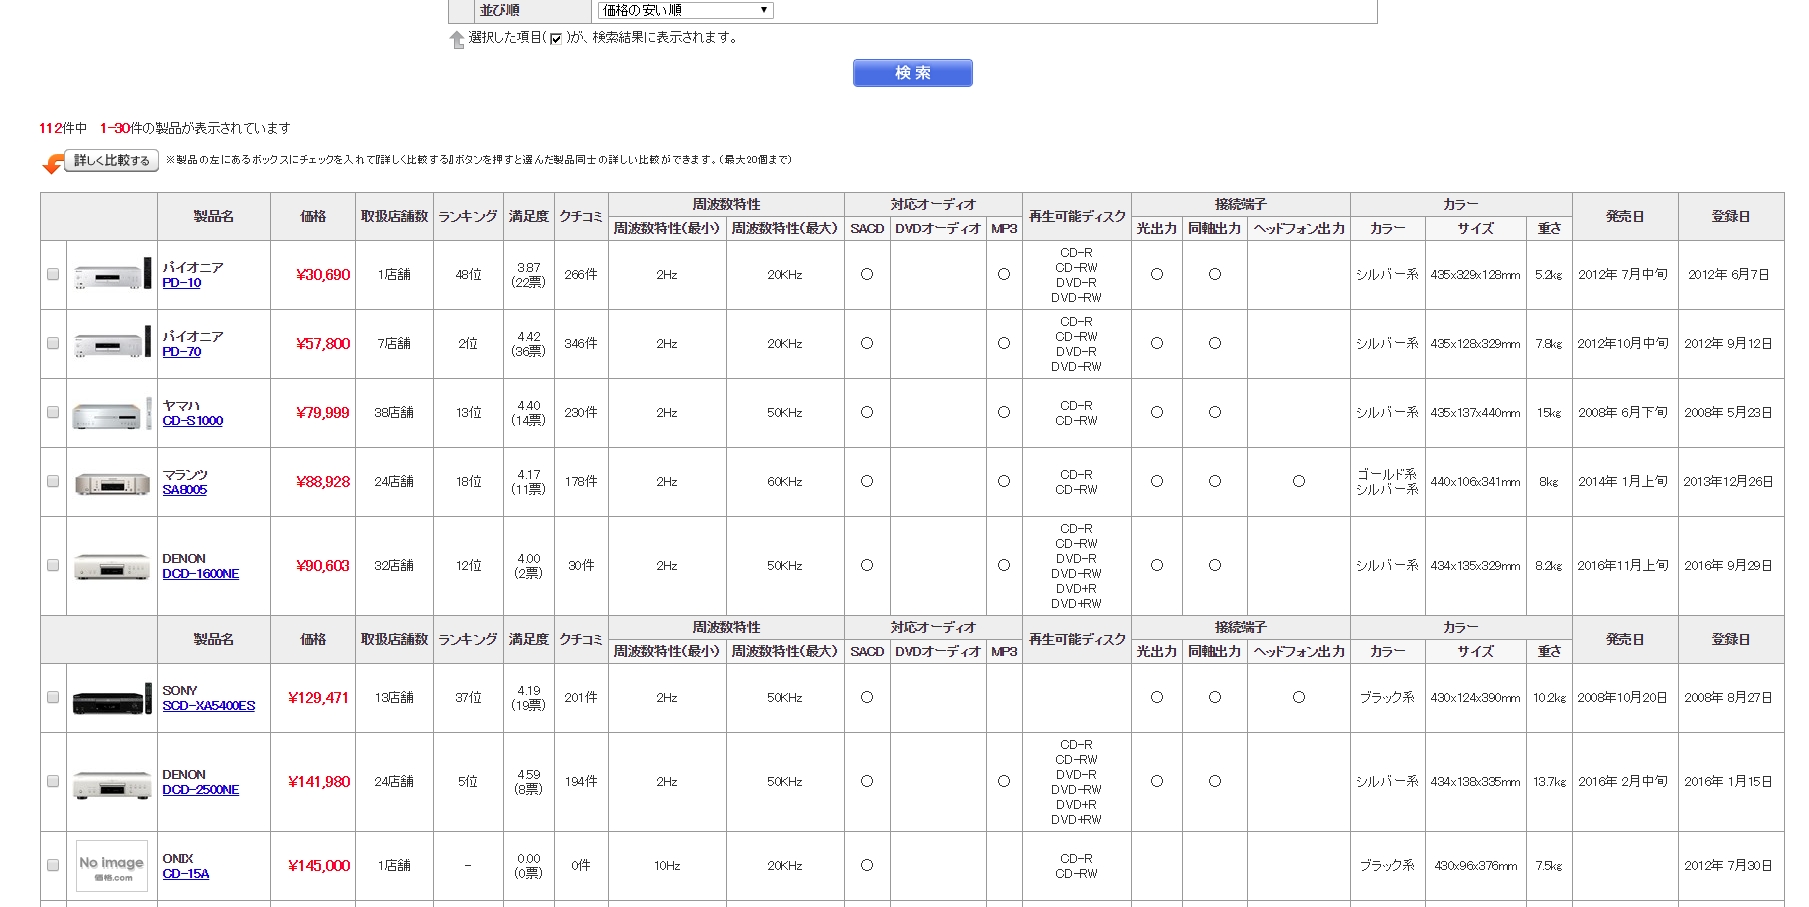The image size is (1809, 907).
Task: Open the DCD-1600NE product link
Action: pyautogui.click(x=201, y=574)
